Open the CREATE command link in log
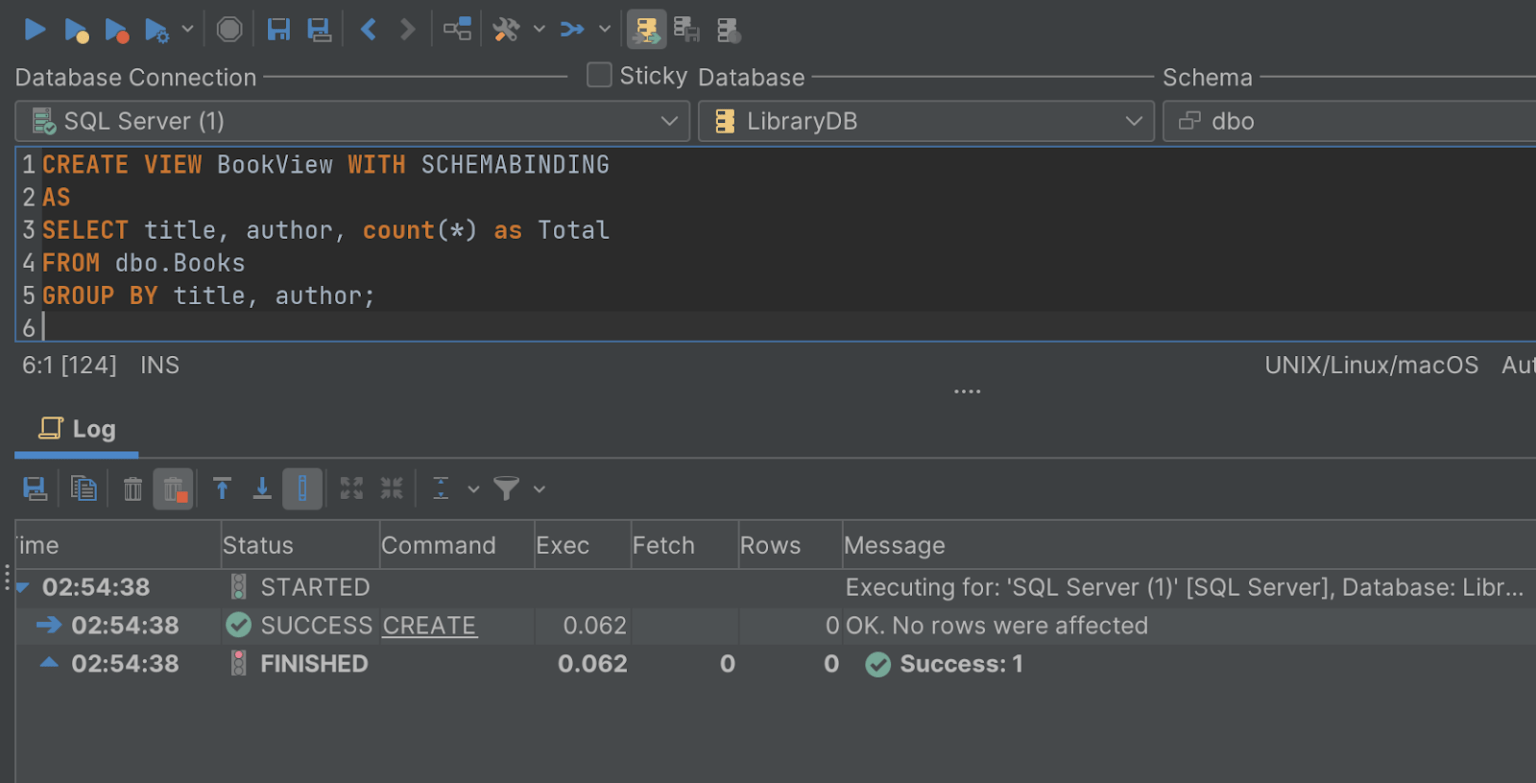Screen dimensions: 1536x783 (429, 625)
